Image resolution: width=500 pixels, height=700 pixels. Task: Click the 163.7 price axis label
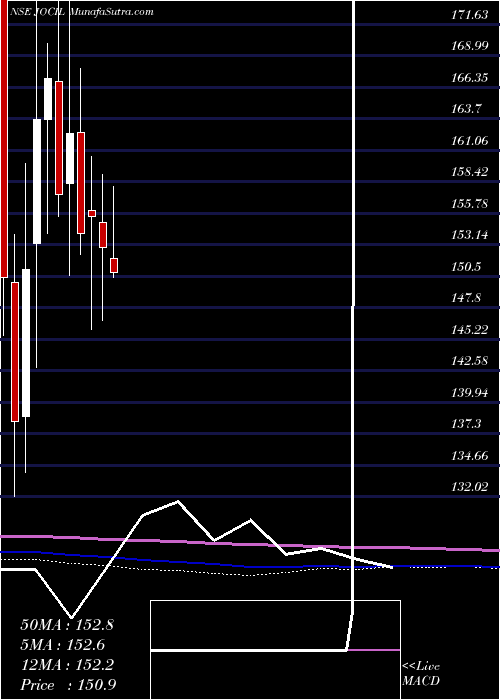tap(466, 109)
